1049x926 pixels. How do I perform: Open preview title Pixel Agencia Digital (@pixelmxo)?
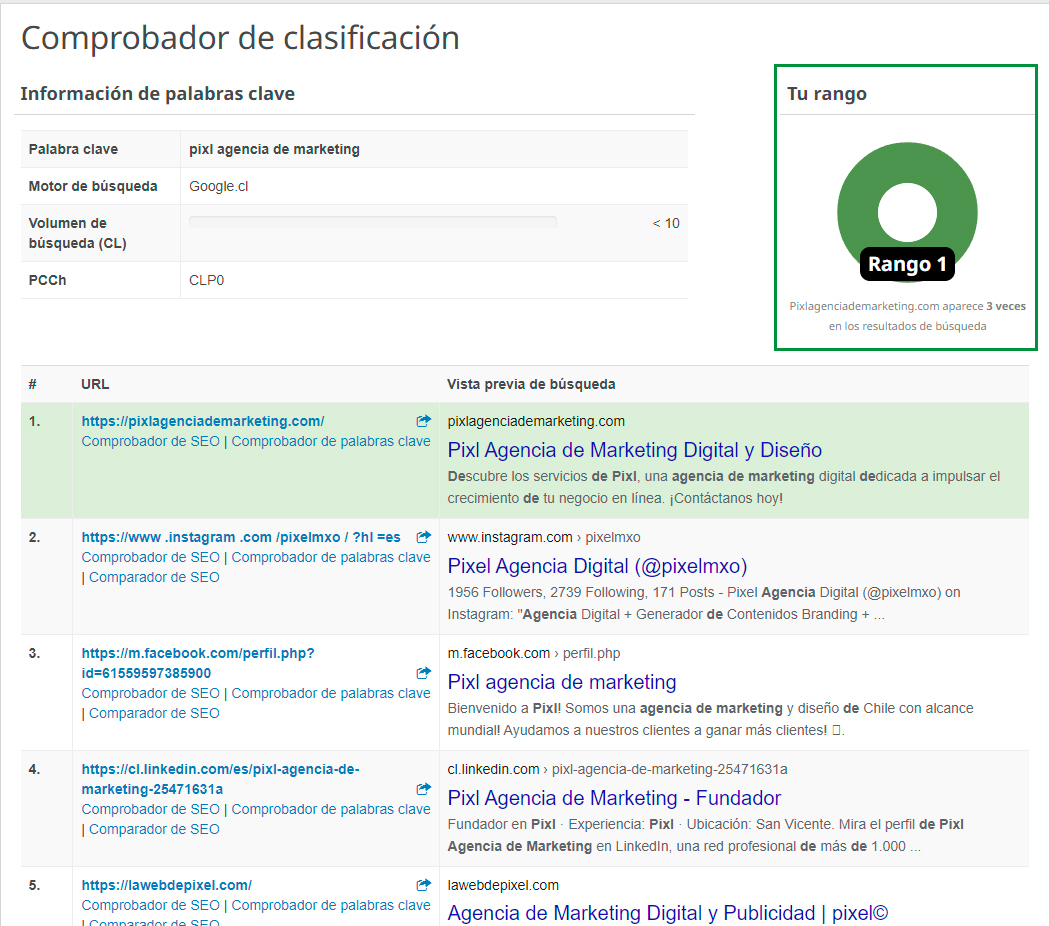[x=597, y=566]
